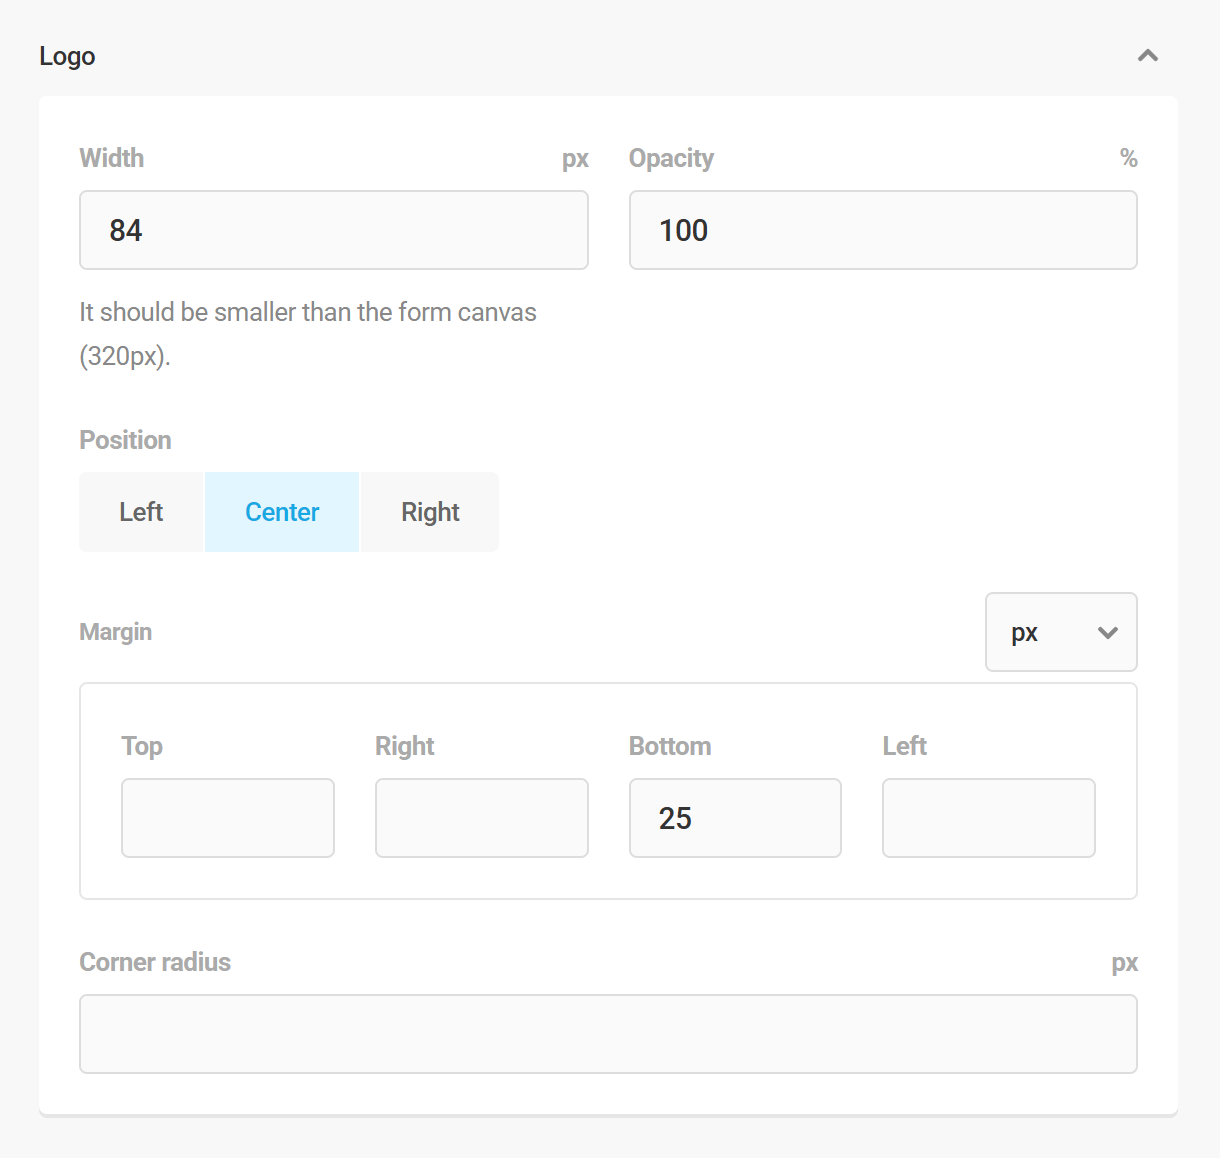Click the Position label

click(x=125, y=440)
